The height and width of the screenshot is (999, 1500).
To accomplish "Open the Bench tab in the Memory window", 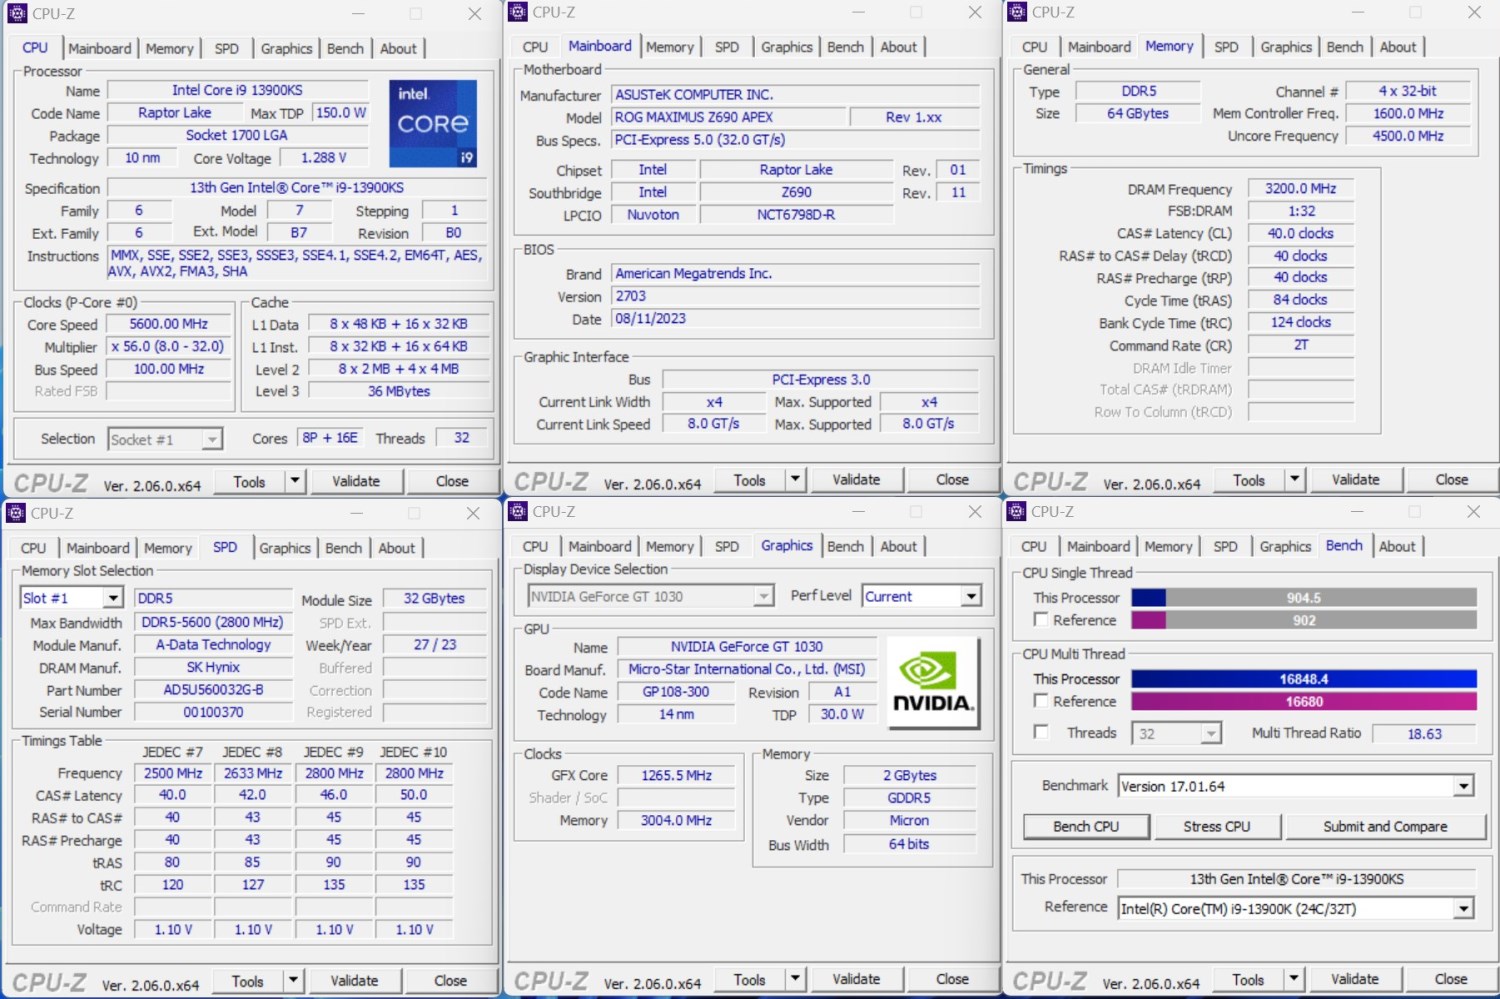I will (1344, 47).
